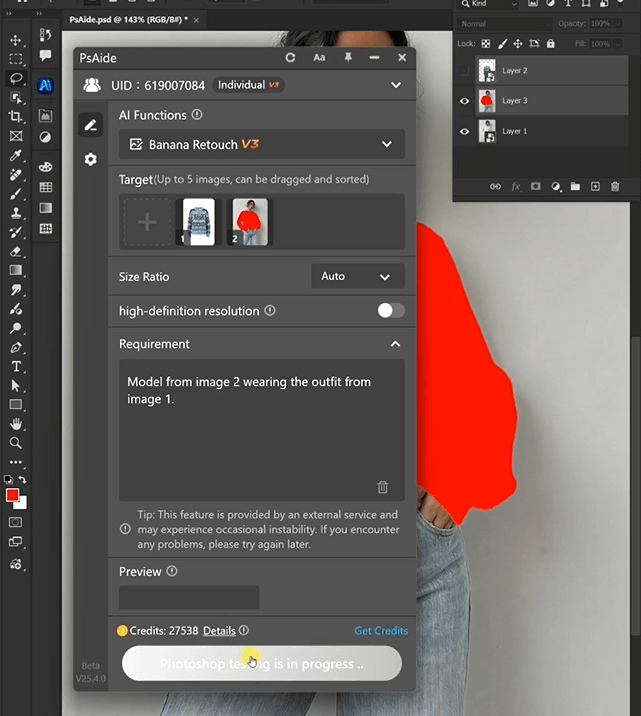This screenshot has width=641, height=716.
Task: Open the Kind filter dropdown
Action: click(x=489, y=4)
